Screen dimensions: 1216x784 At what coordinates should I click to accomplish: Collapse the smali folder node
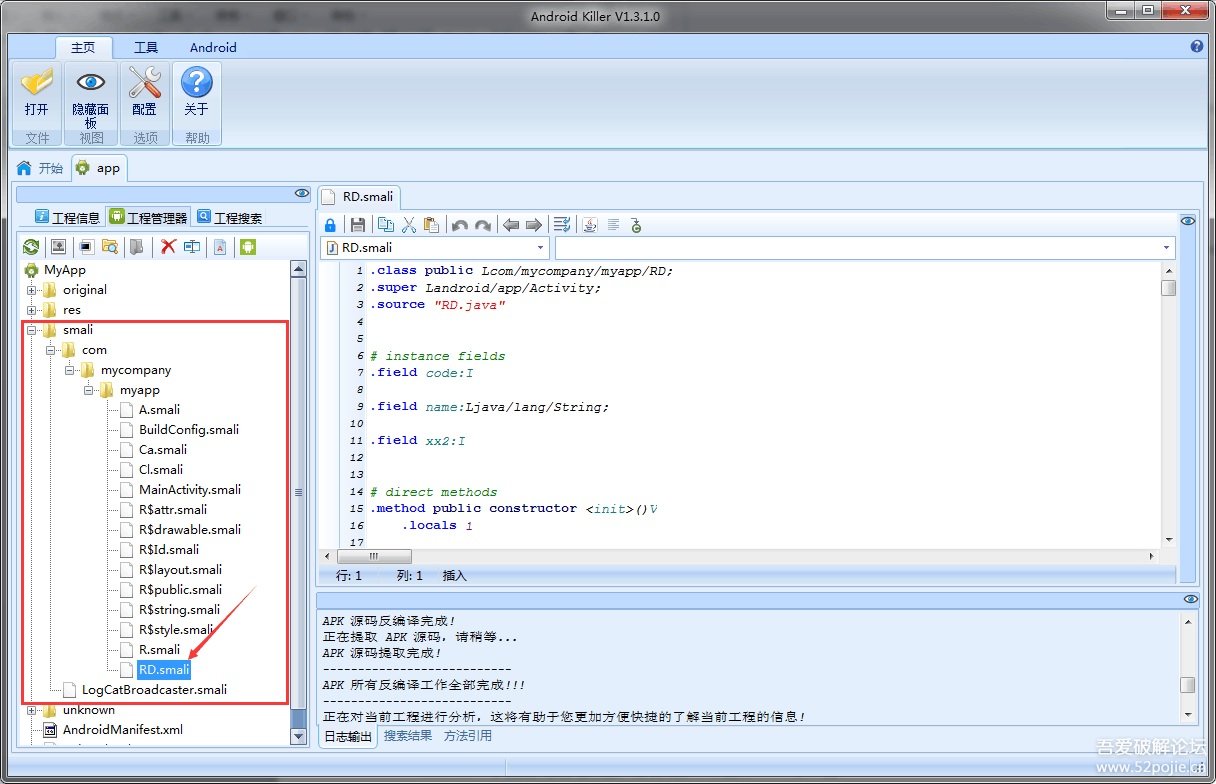coord(32,330)
